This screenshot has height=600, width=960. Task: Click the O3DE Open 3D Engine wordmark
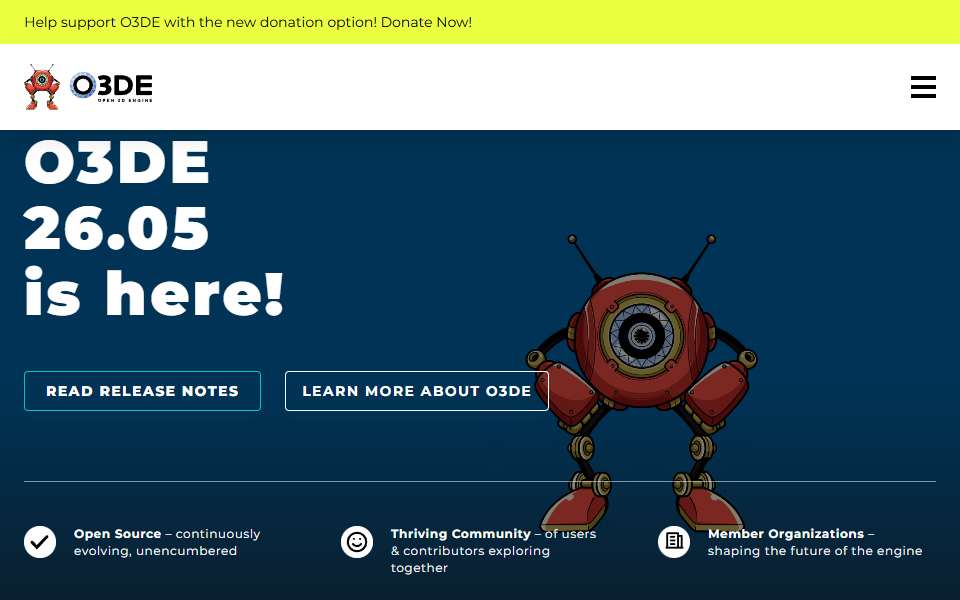click(x=111, y=87)
